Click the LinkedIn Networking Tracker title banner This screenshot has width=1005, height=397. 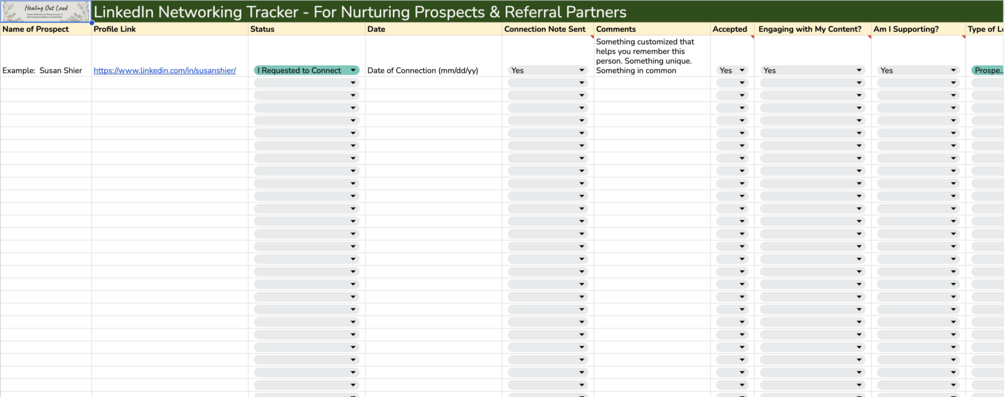coord(548,12)
